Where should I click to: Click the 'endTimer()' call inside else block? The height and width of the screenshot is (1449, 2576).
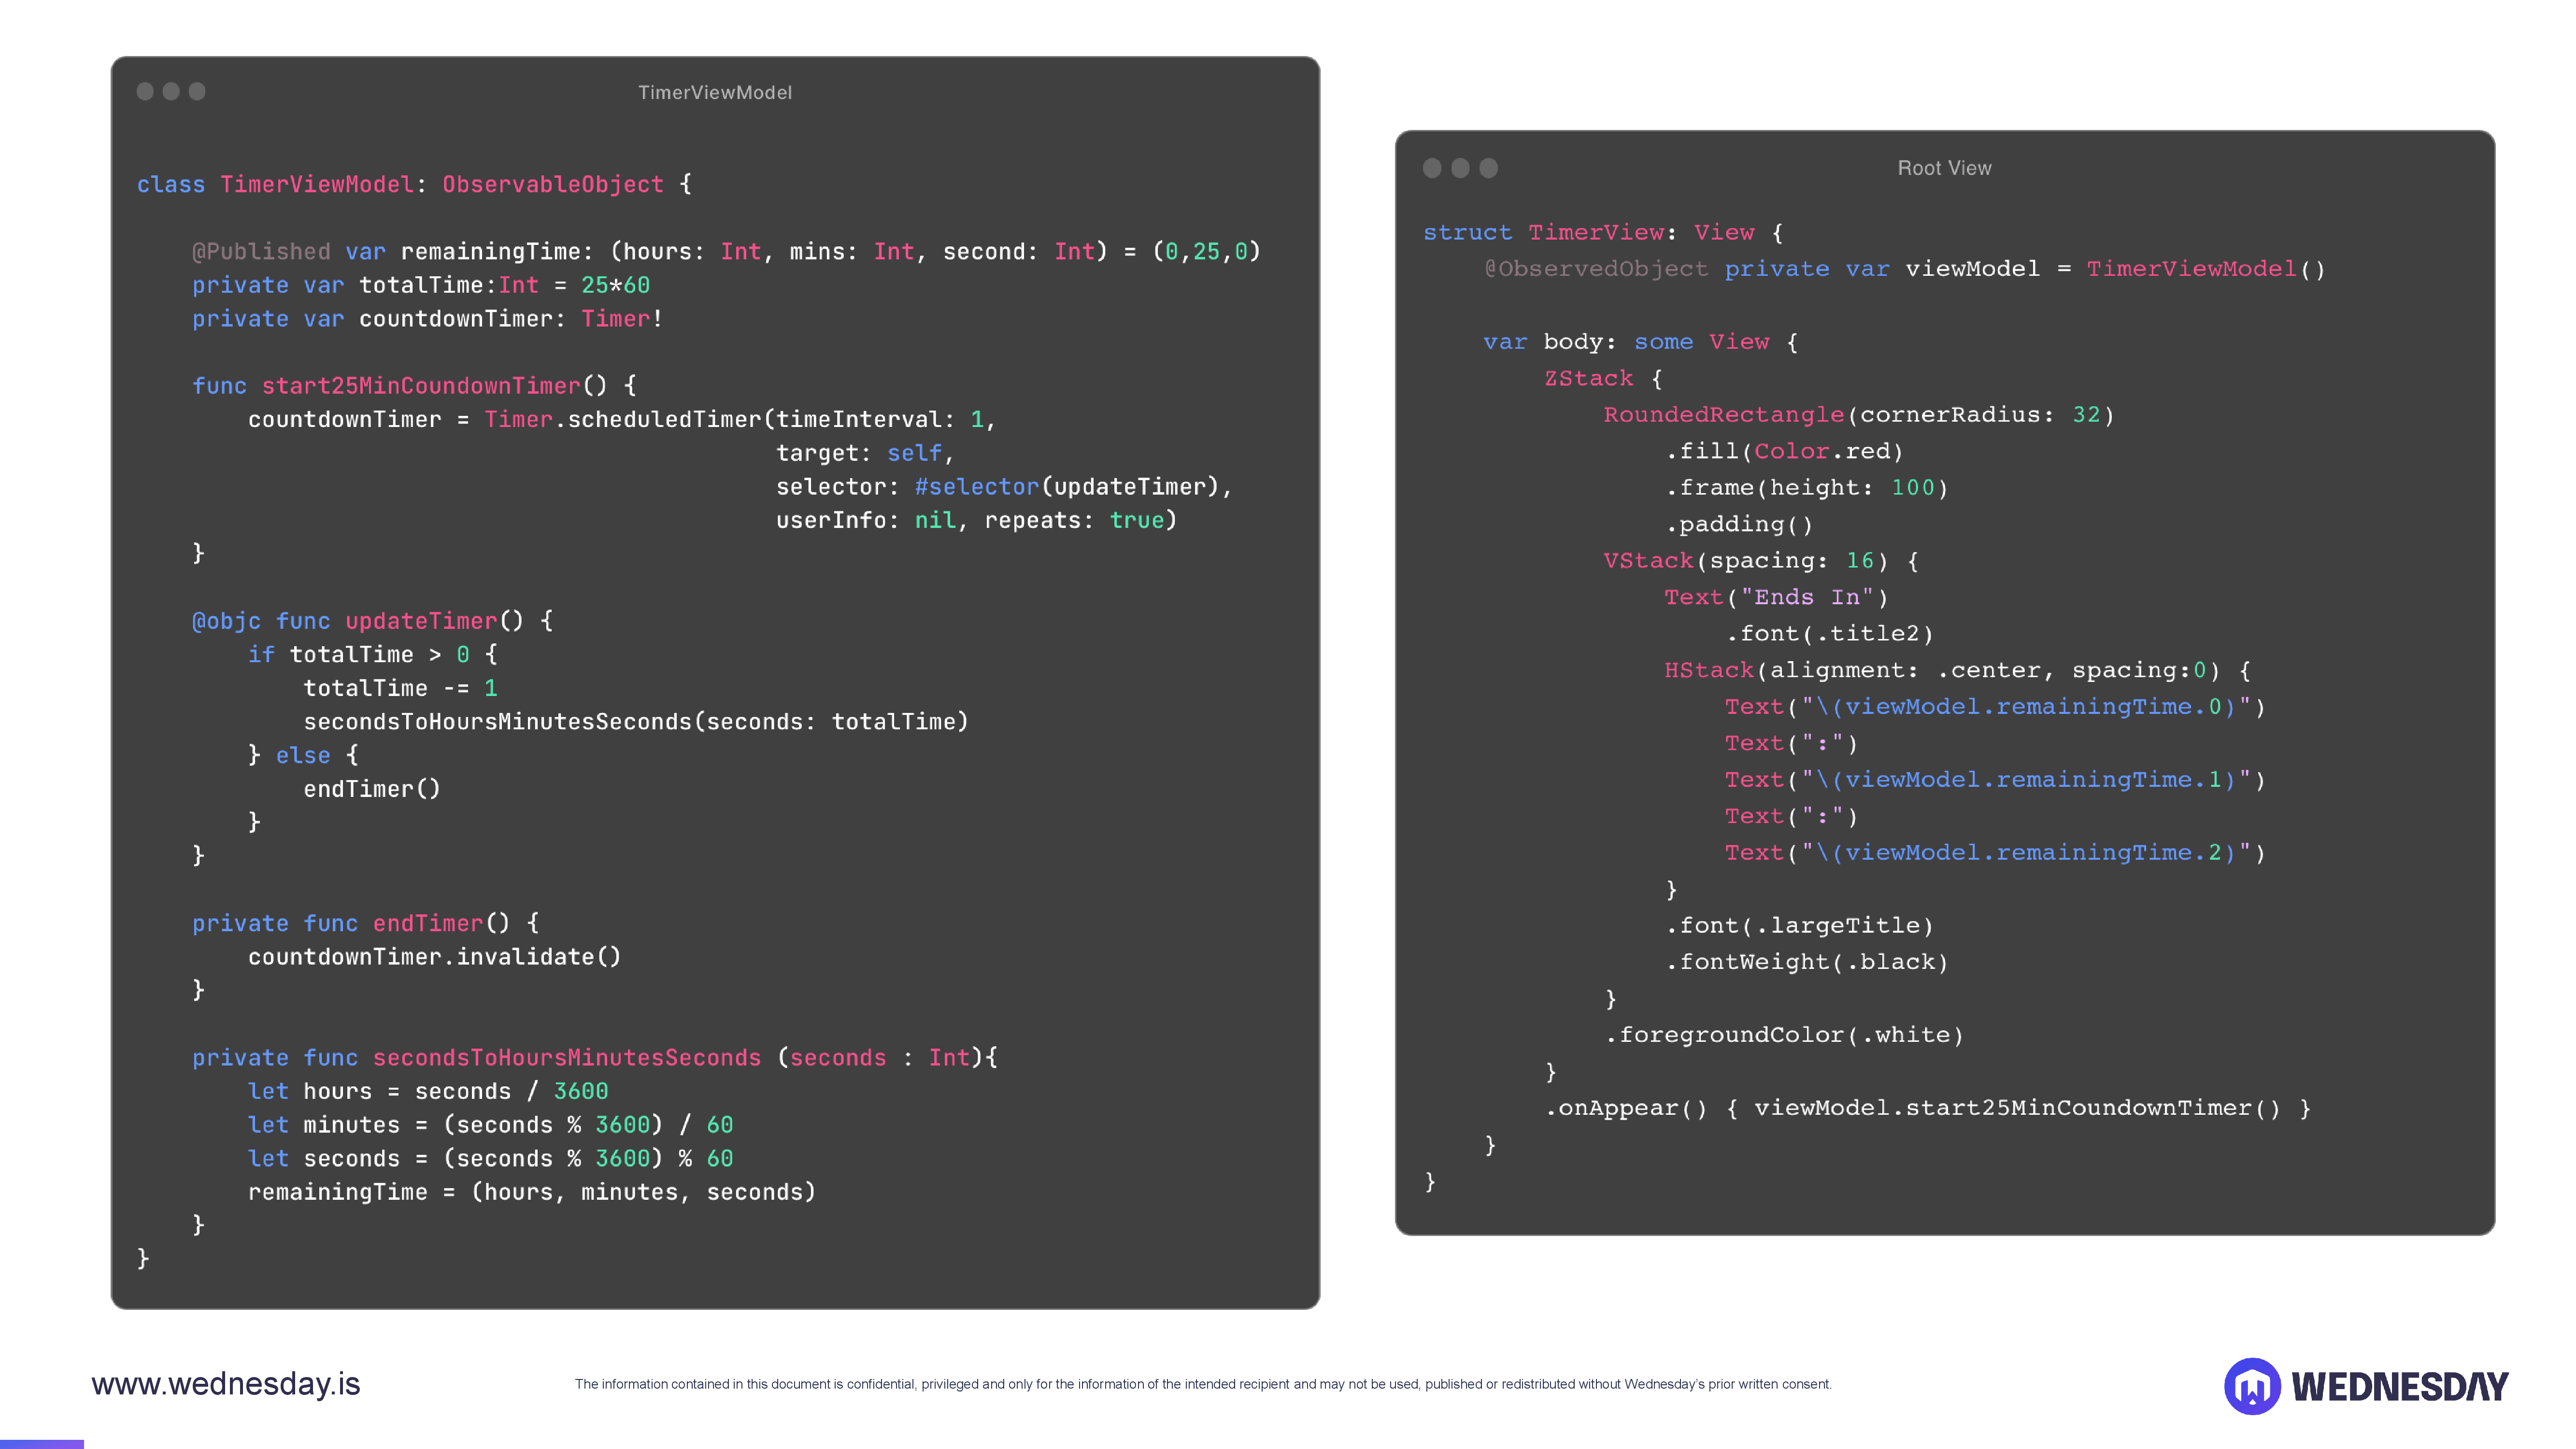click(x=372, y=789)
